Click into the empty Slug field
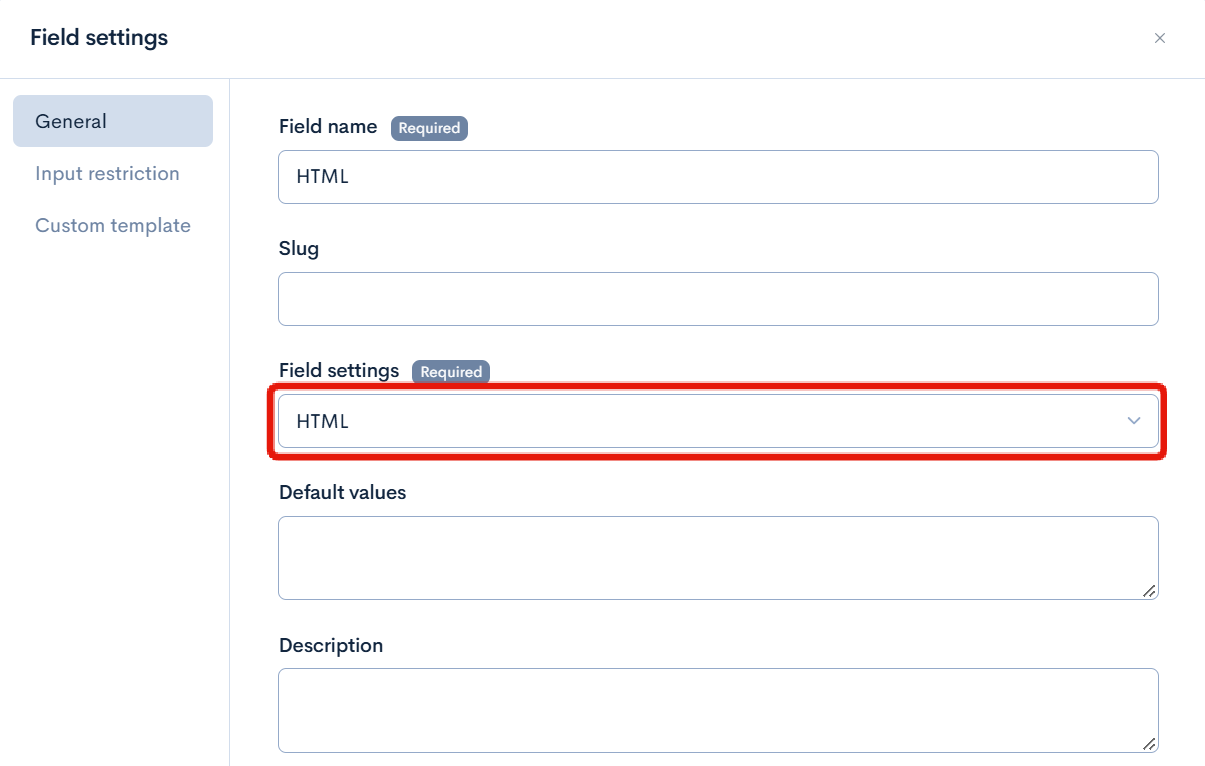This screenshot has width=1205, height=766. [x=718, y=299]
